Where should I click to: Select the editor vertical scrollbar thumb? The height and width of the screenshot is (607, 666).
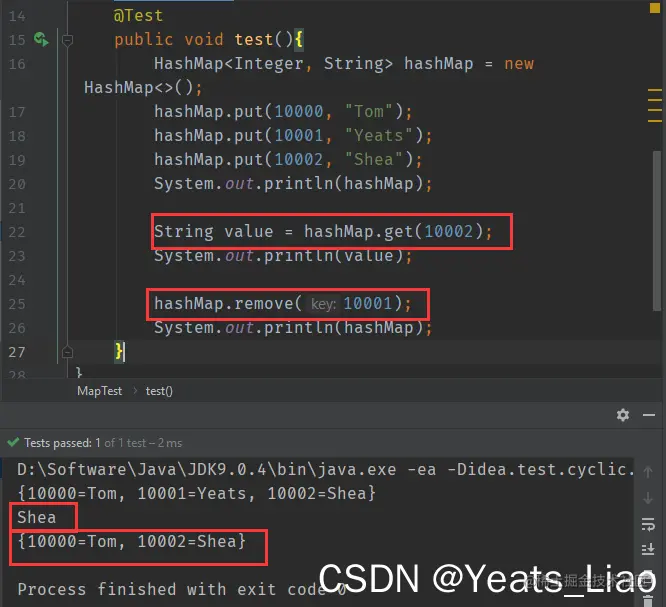coord(657,231)
